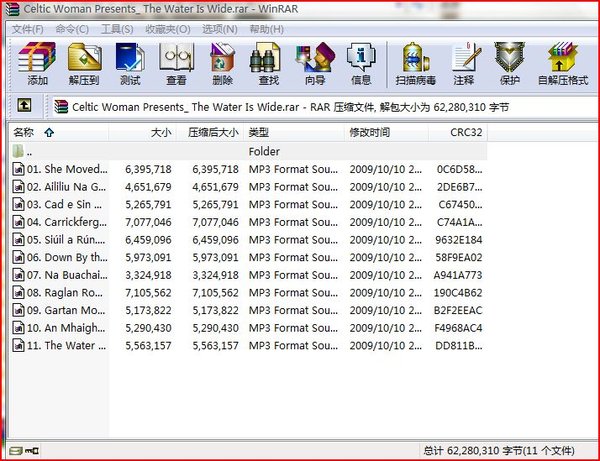The height and width of the screenshot is (461, 600).
Task: Show archive 信息 (Info)
Action: [x=361, y=64]
